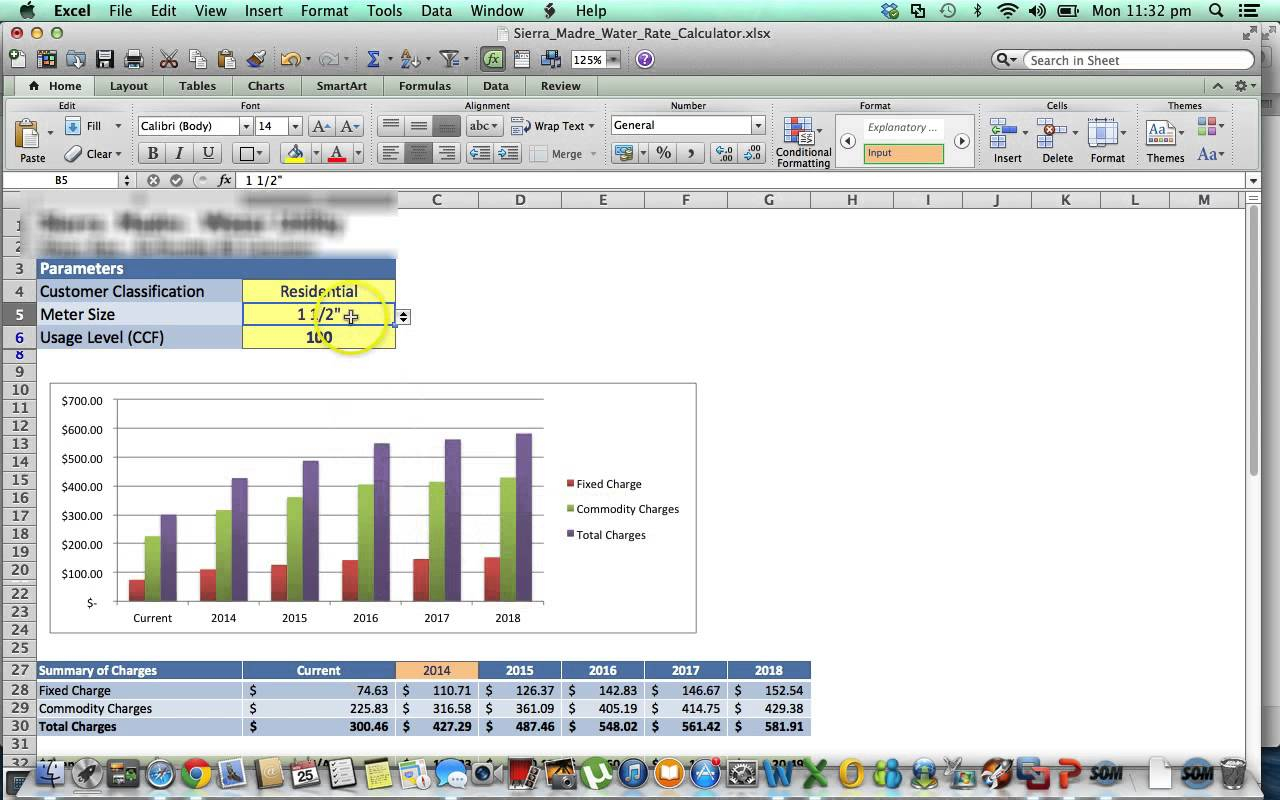Viewport: 1280px width, 800px height.
Task: Expand the General number format dropdown
Action: [757, 125]
